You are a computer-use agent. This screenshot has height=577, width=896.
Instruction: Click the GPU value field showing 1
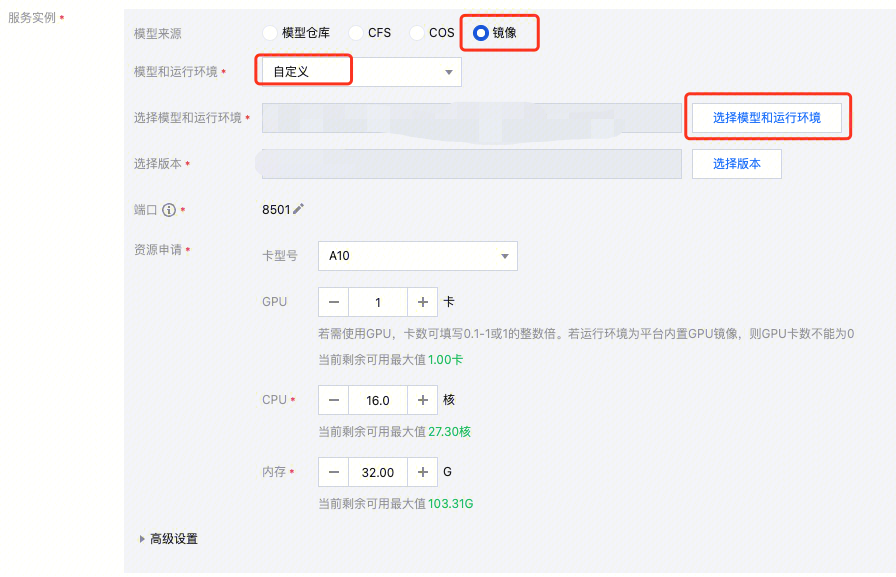click(378, 302)
